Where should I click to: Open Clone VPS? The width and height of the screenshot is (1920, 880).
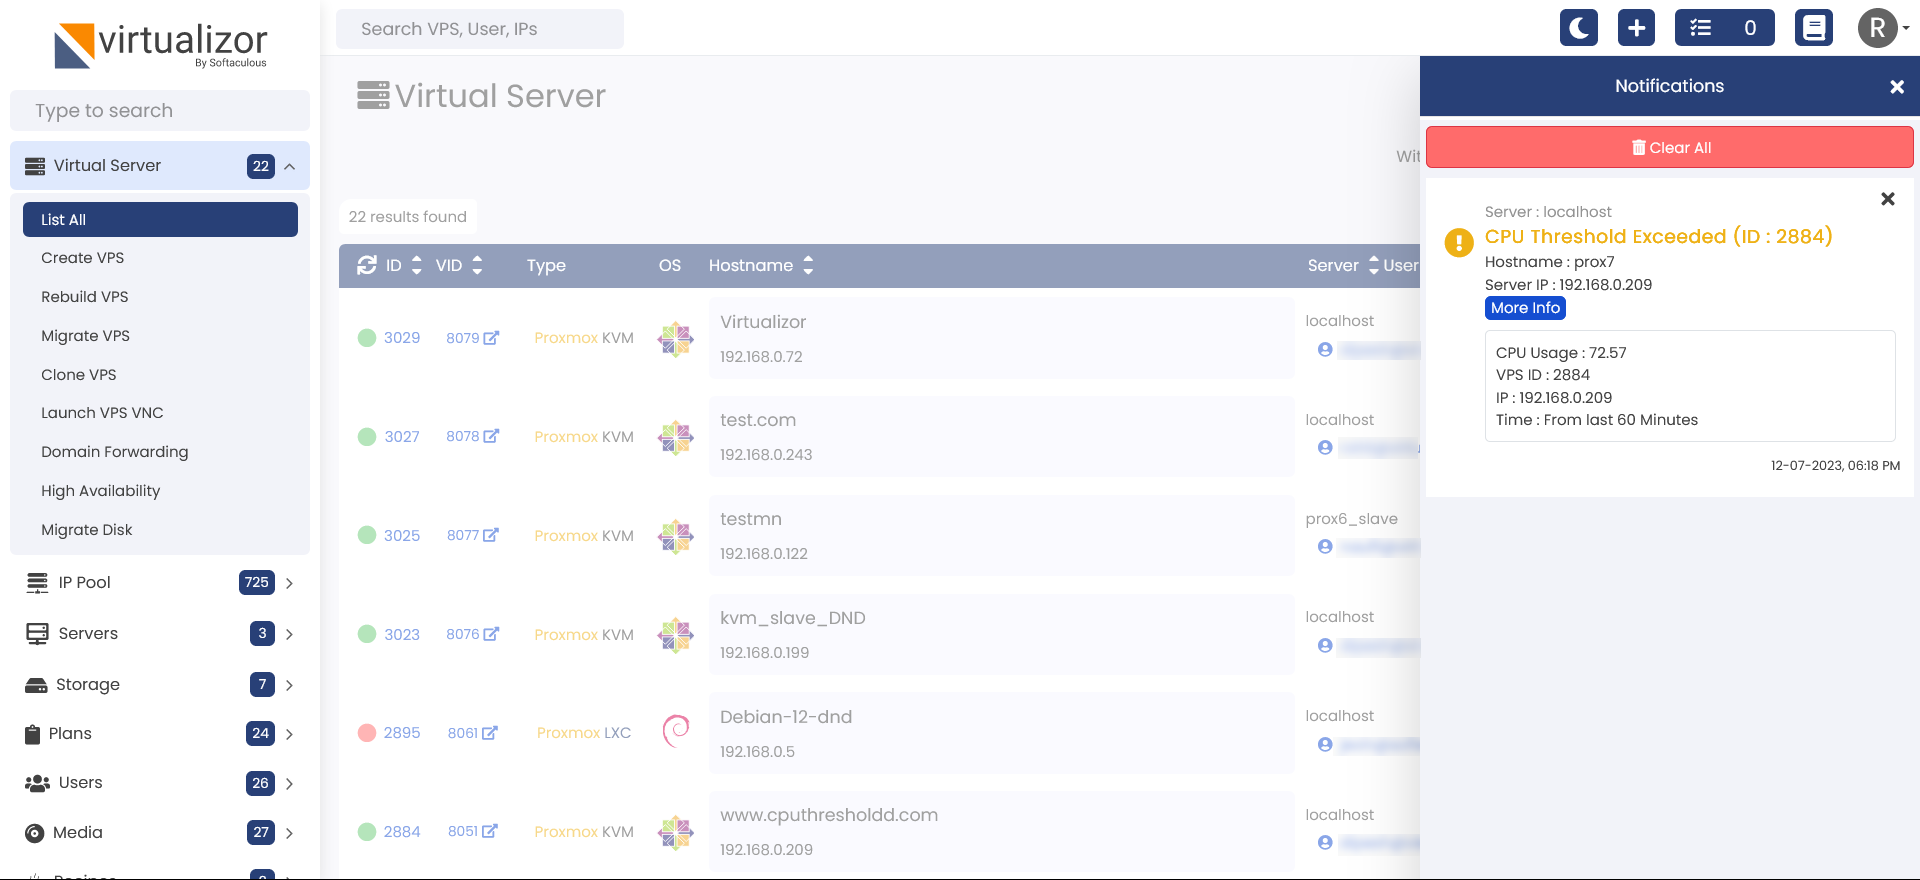pos(79,375)
